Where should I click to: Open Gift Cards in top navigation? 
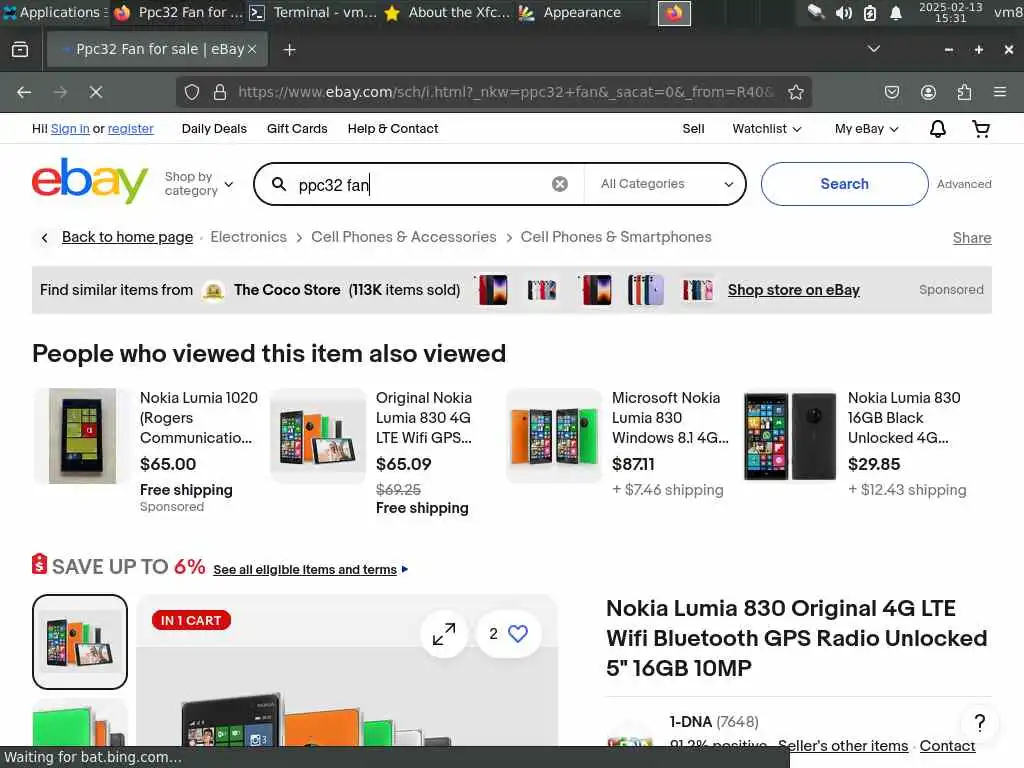click(297, 129)
